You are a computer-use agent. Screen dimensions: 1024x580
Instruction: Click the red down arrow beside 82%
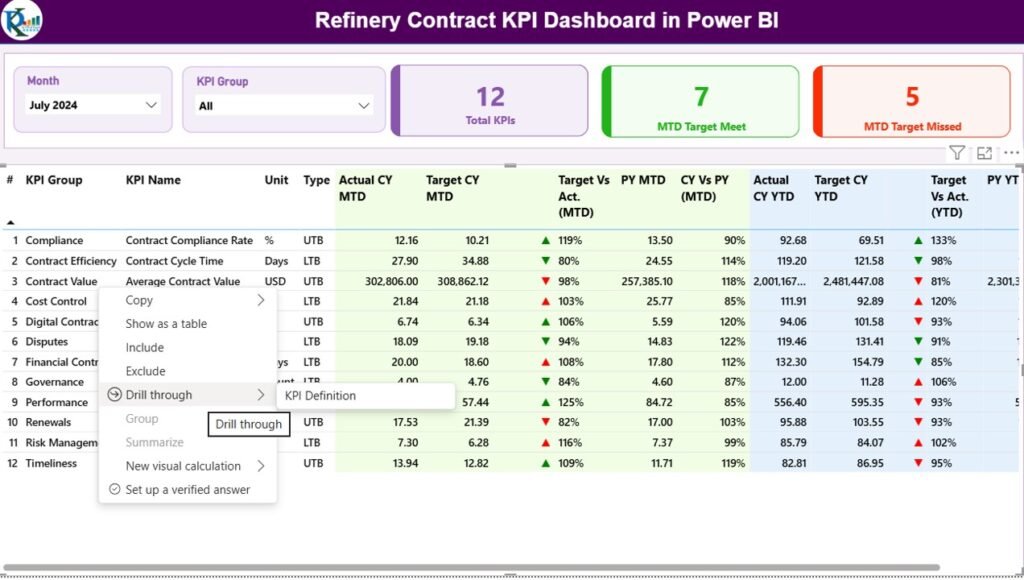click(545, 422)
